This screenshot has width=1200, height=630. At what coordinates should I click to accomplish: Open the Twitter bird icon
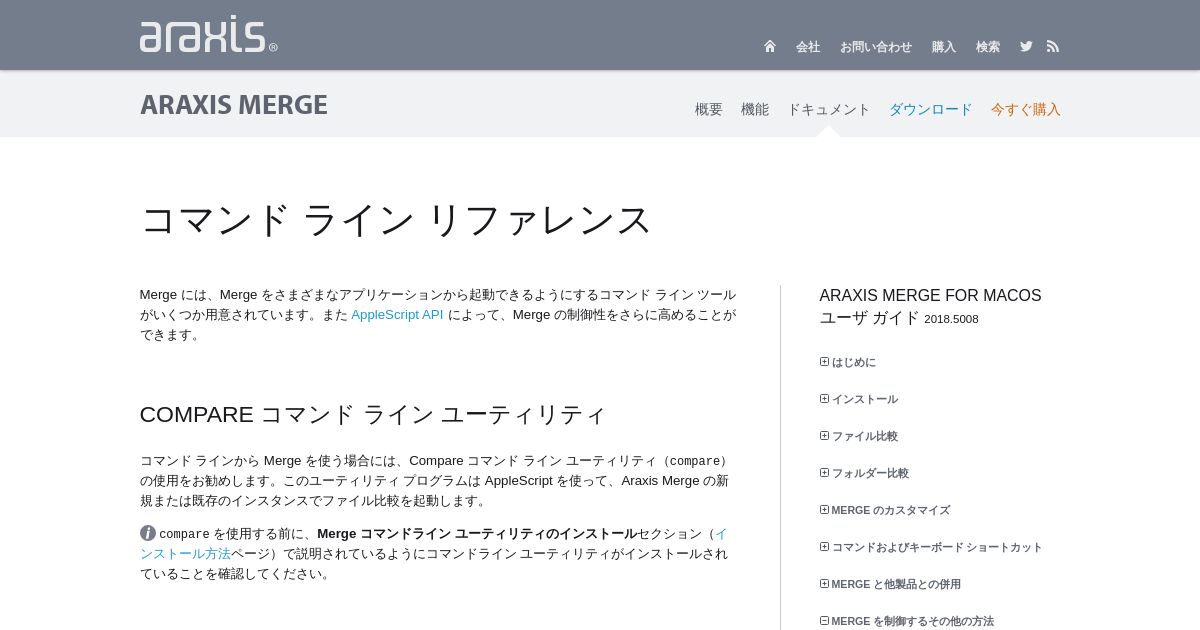1026,46
